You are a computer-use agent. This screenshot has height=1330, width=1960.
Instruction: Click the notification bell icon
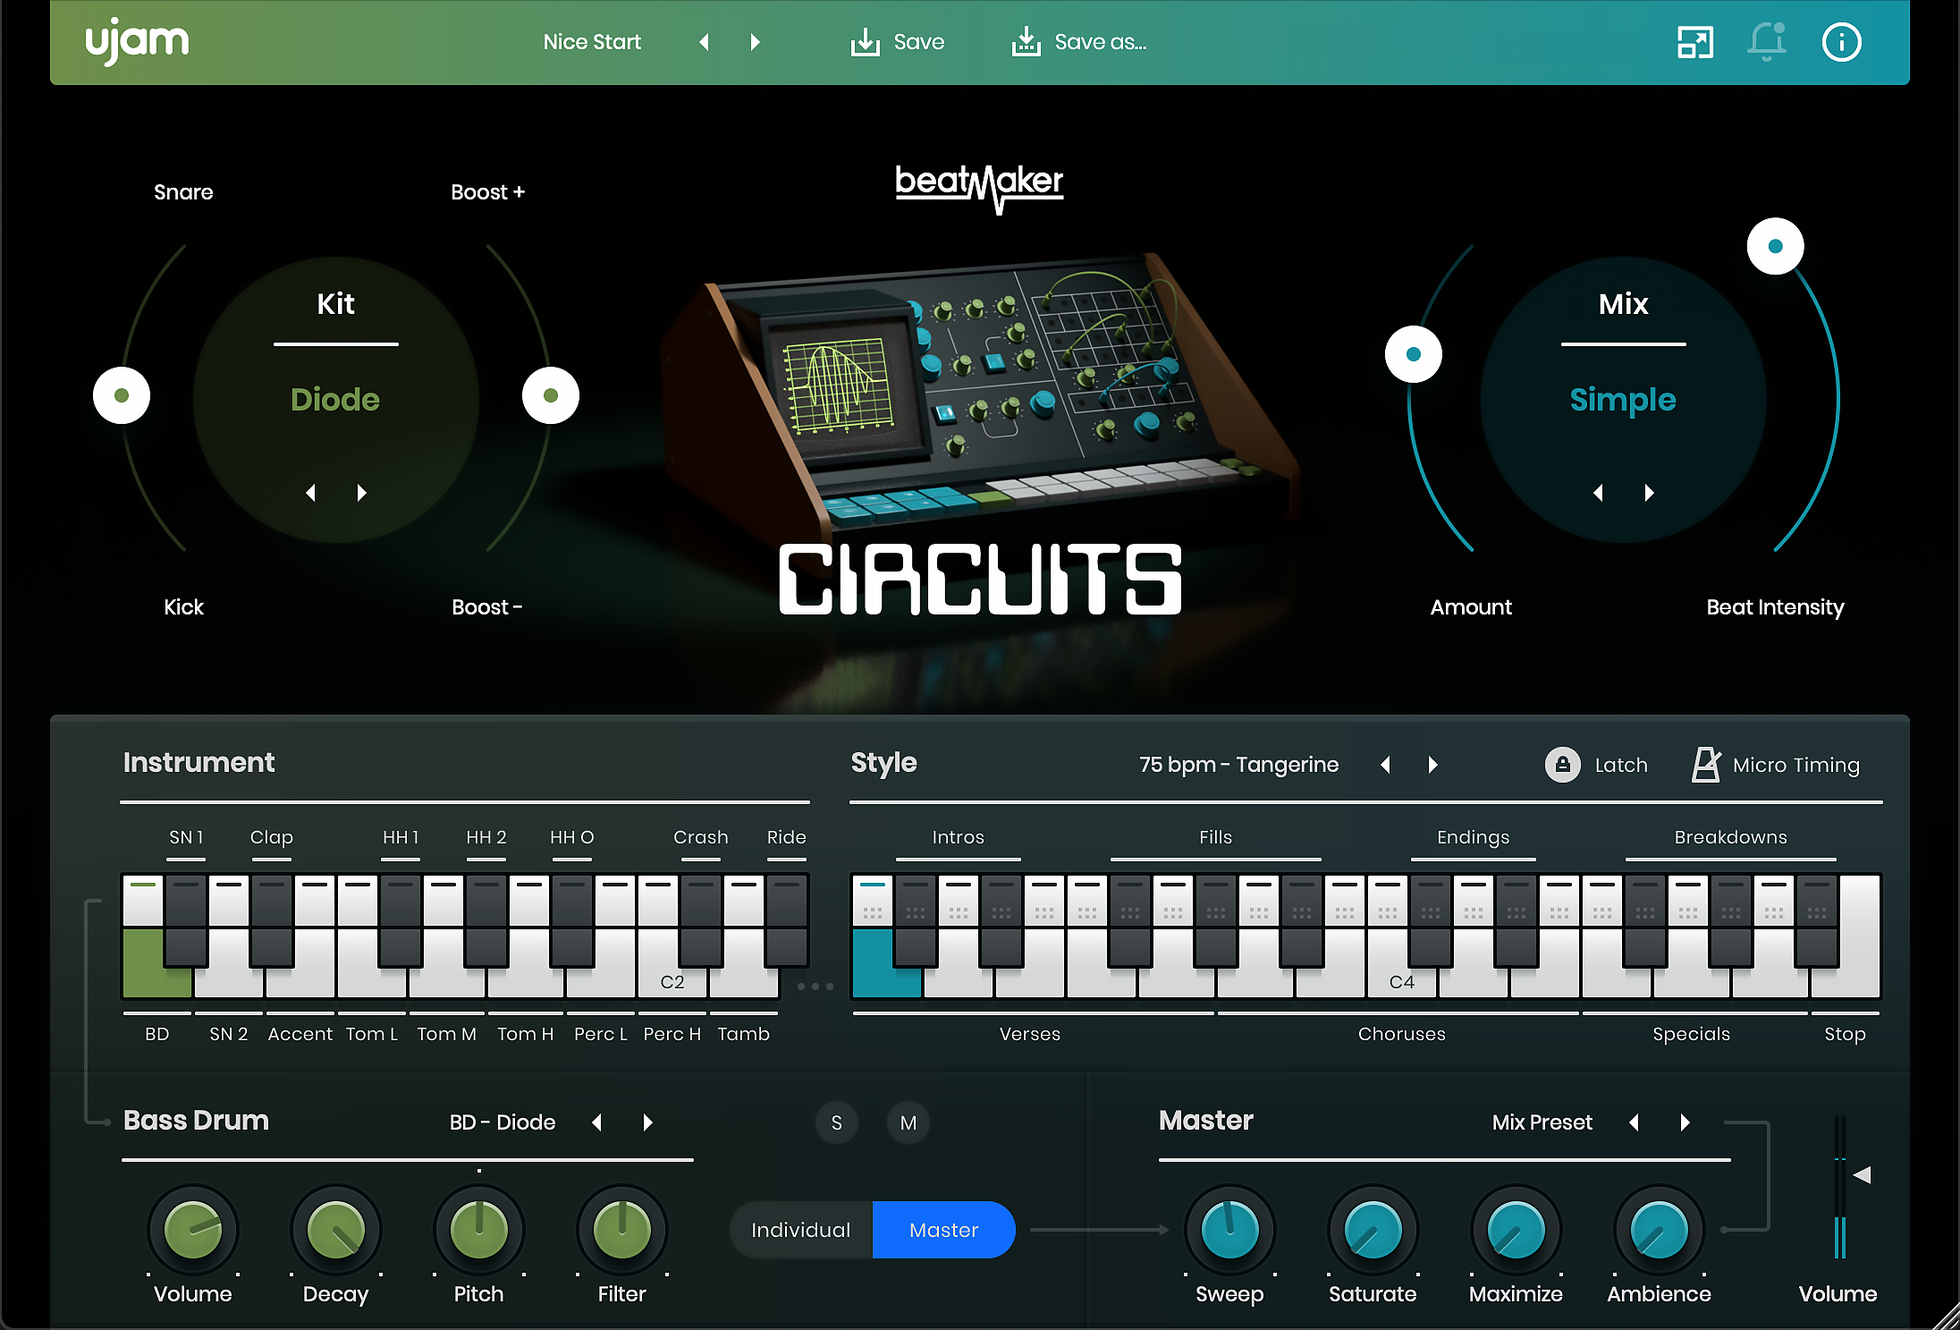pos(1769,42)
